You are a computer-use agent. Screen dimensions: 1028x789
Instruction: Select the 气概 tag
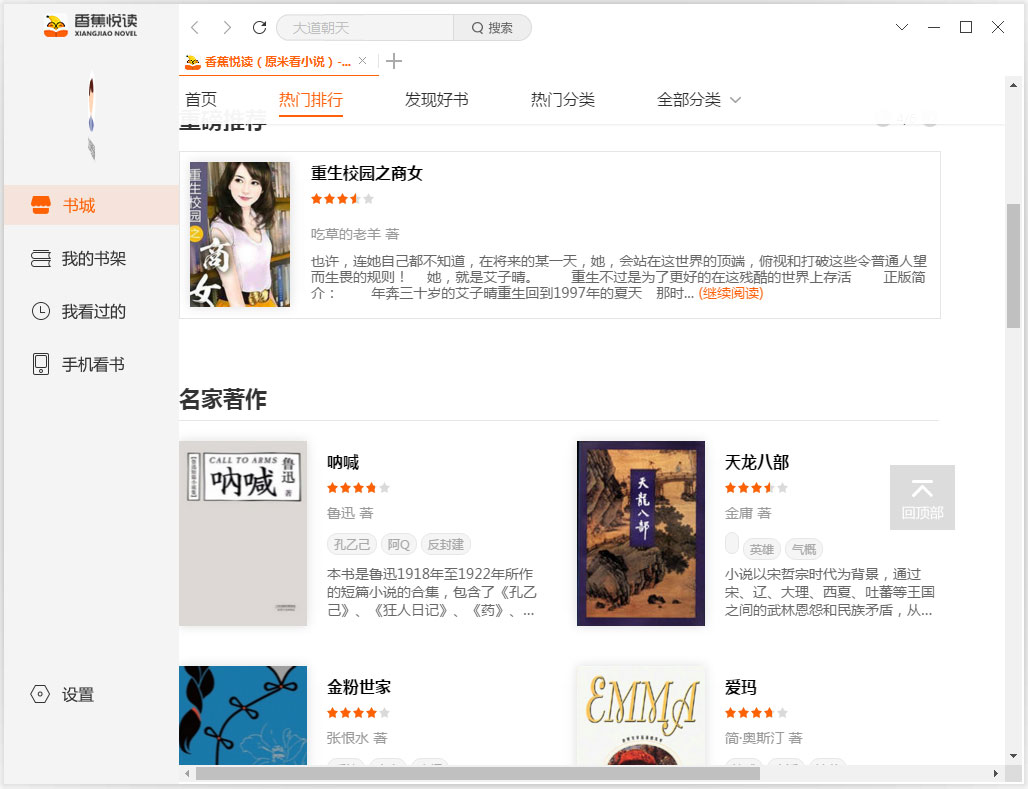pos(804,549)
